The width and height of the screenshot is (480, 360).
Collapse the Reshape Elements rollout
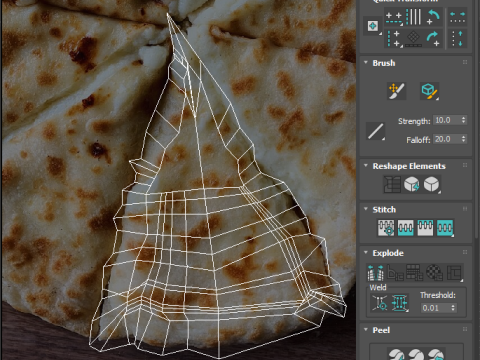pos(366,166)
